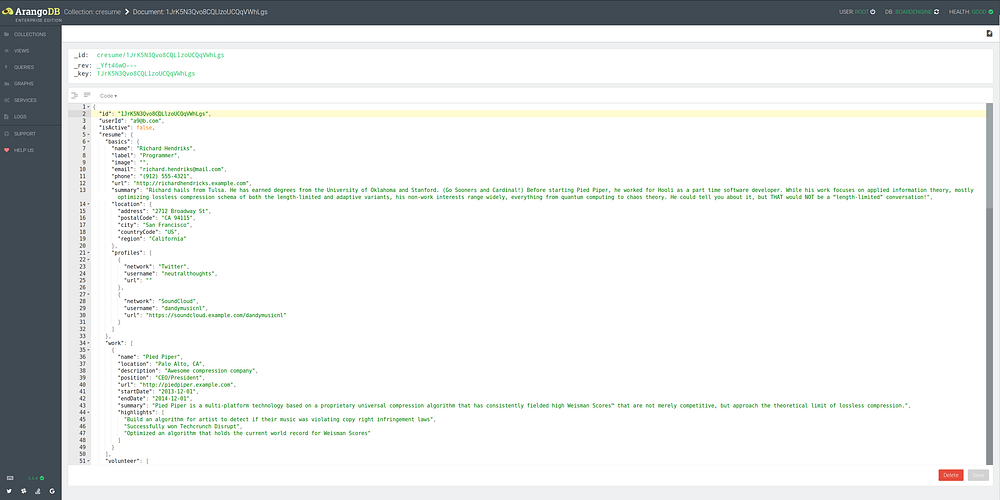Viewport: 1000px width, 500px height.
Task: Click the version 3.4.4 check icon
Action: [42, 478]
